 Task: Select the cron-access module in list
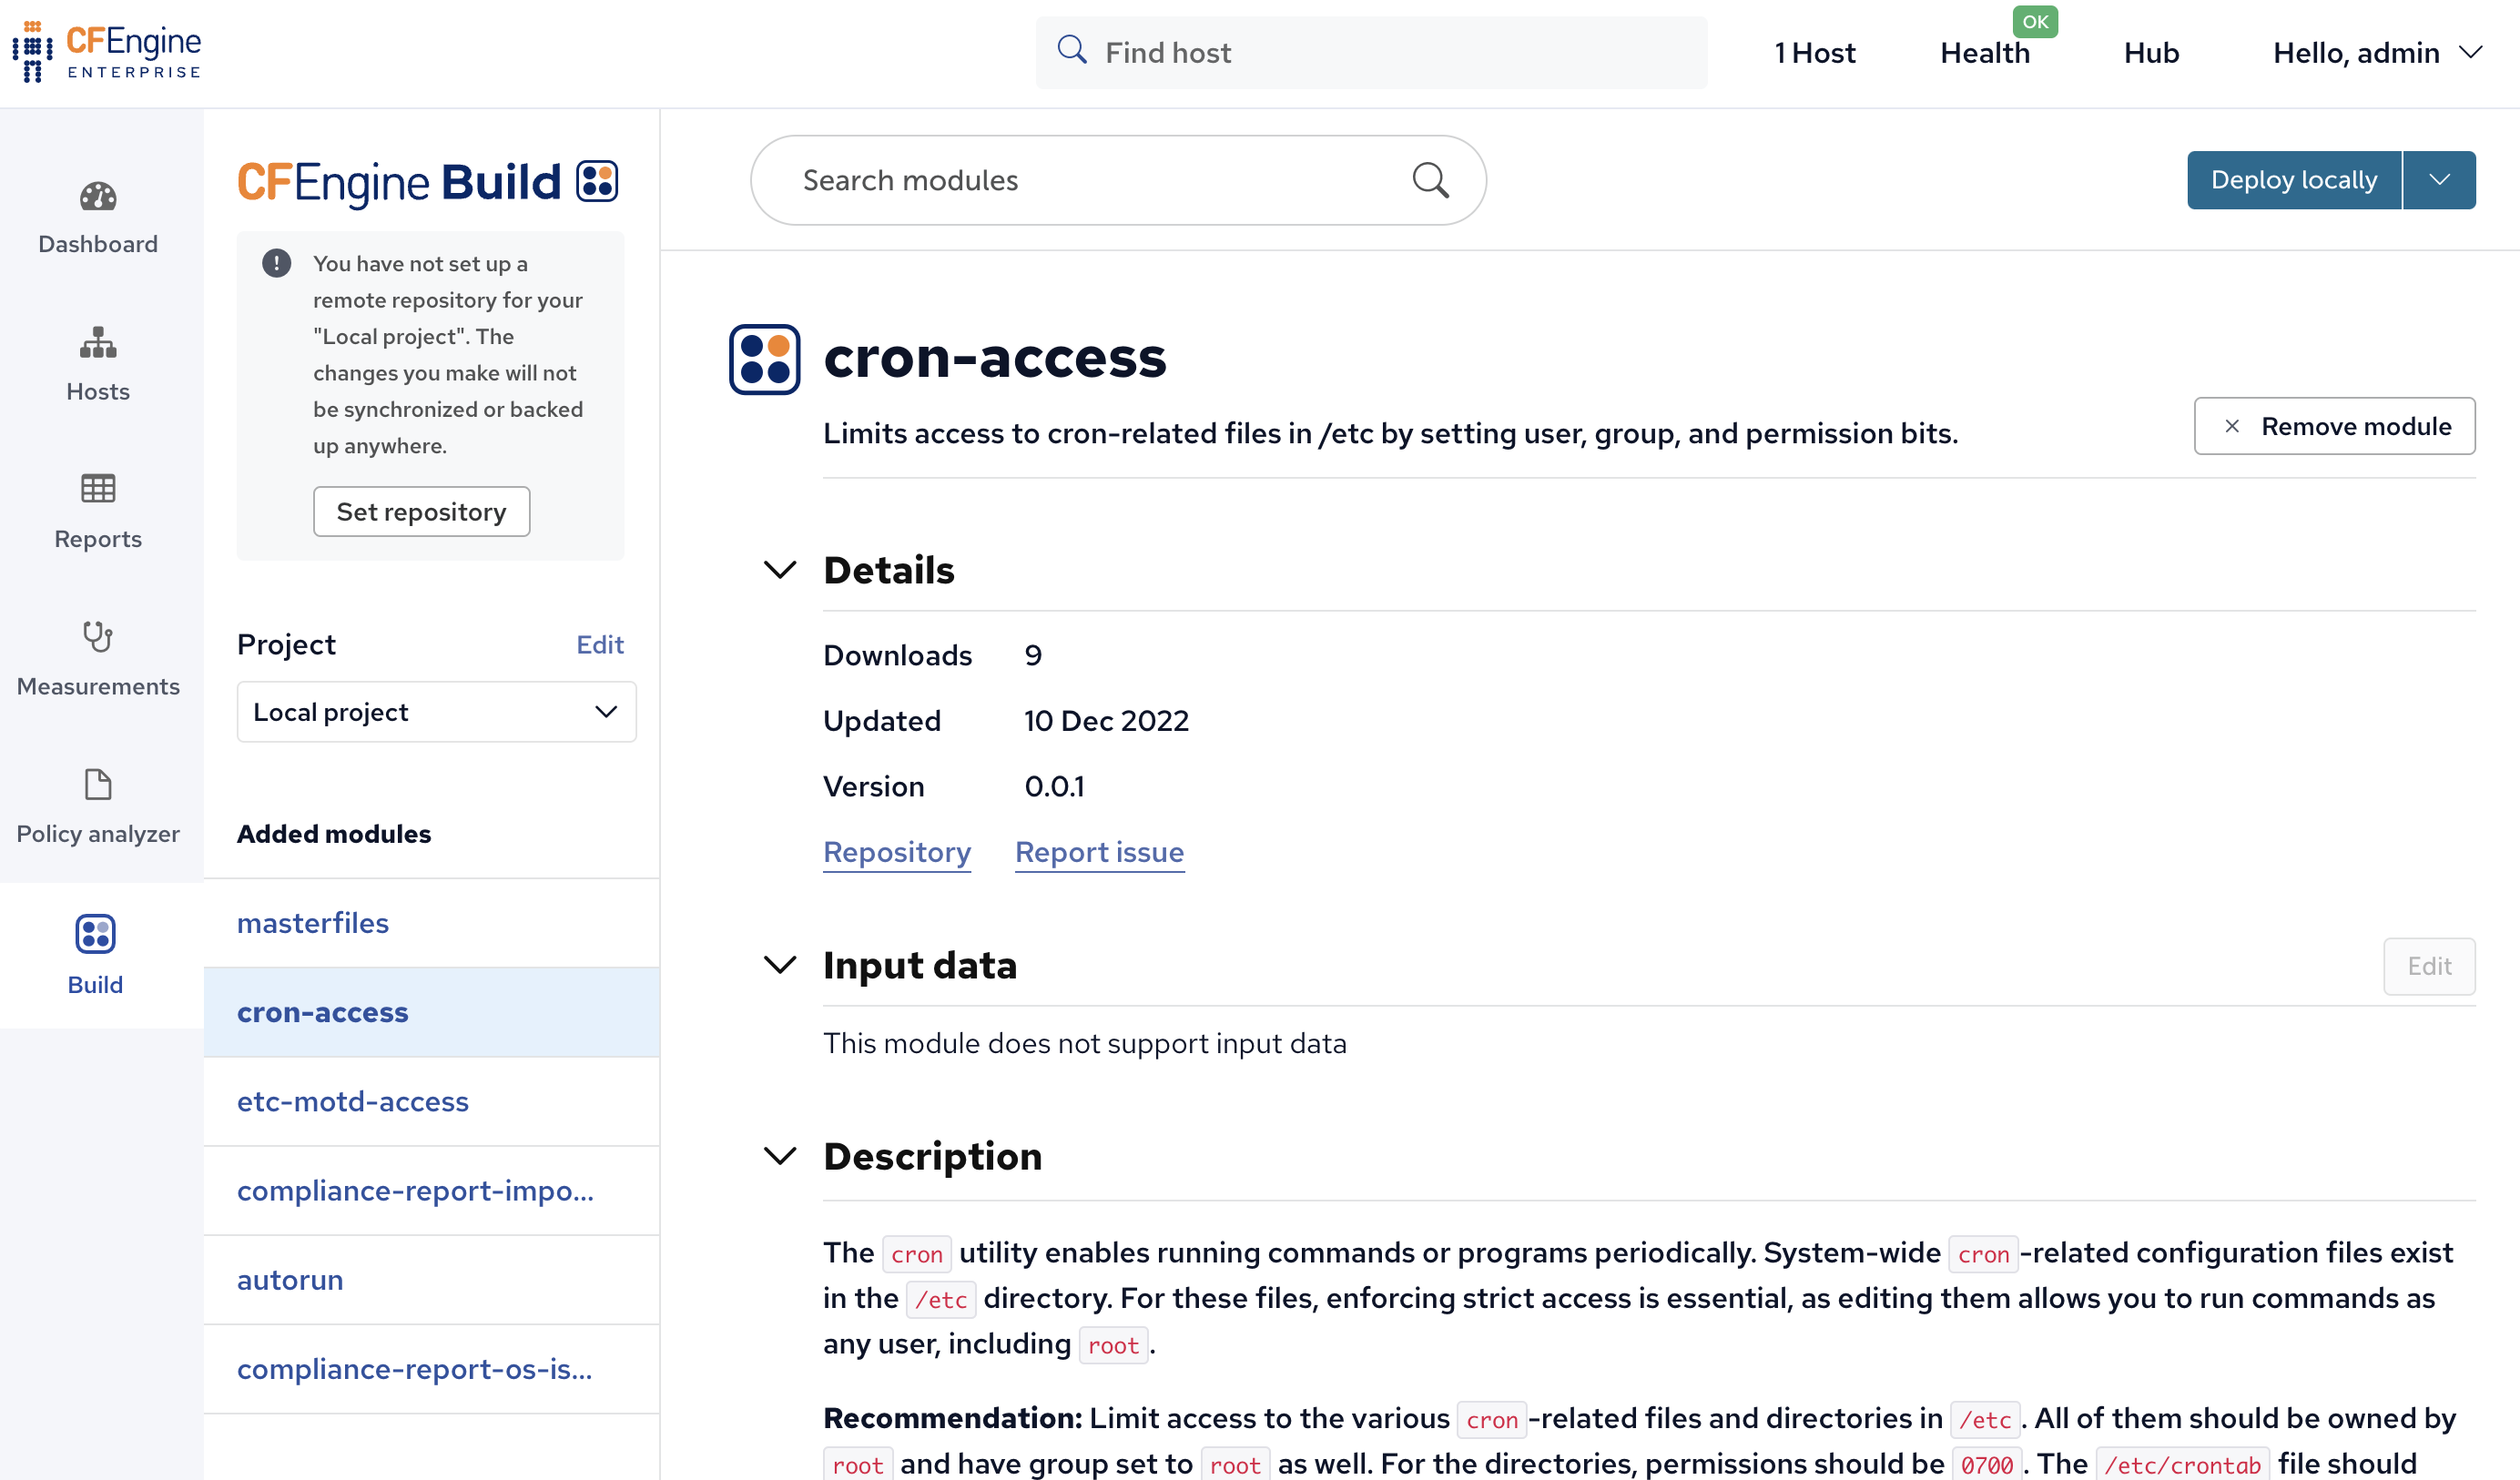point(432,1012)
